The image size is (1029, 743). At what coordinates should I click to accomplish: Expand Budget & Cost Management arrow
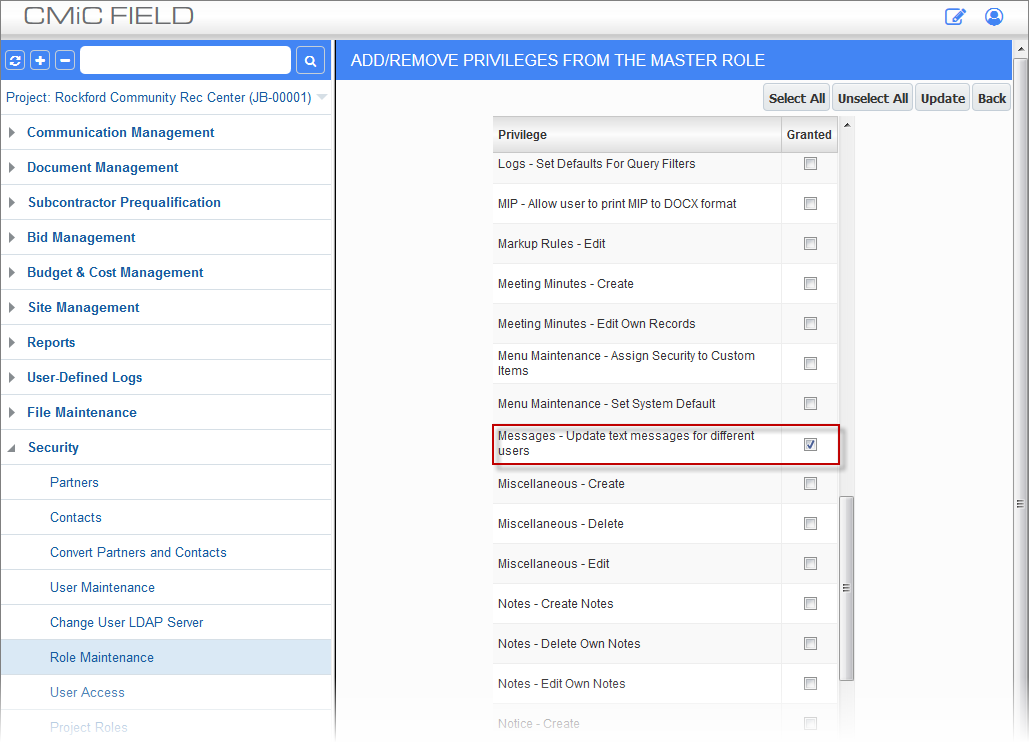[x=12, y=272]
